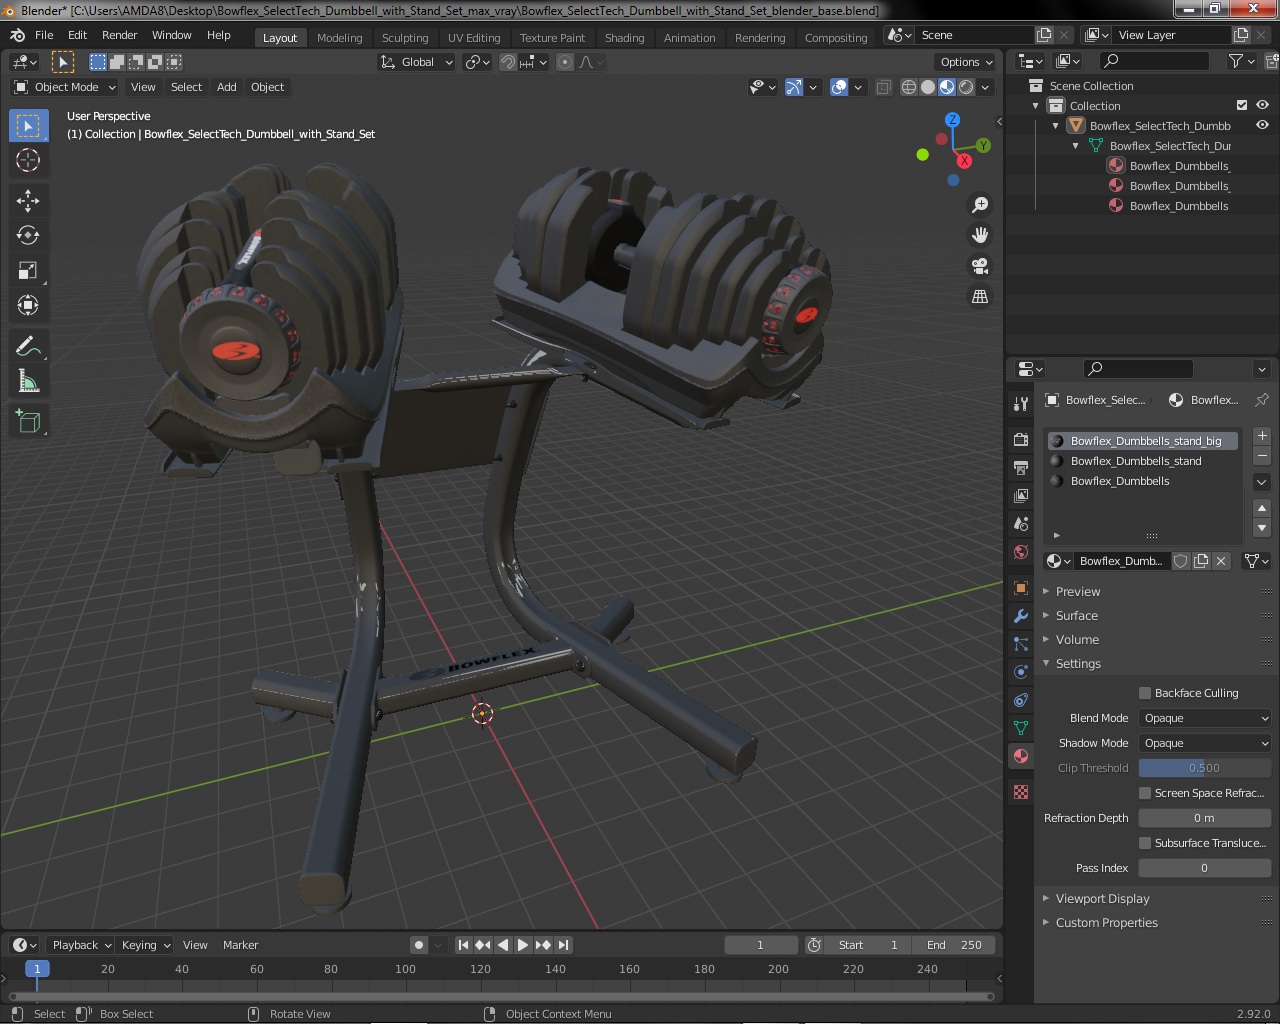
Task: Toggle viewport overlays button
Action: 839,87
